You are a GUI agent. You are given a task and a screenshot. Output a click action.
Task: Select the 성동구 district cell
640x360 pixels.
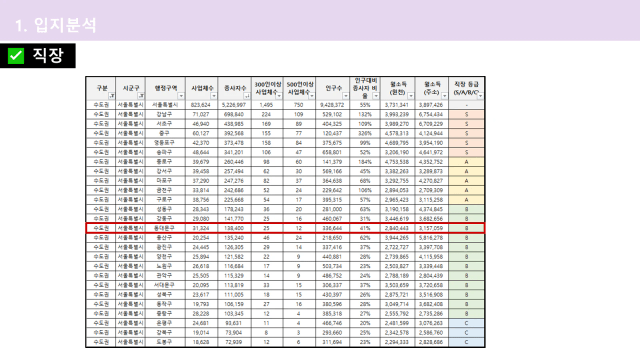165,209
